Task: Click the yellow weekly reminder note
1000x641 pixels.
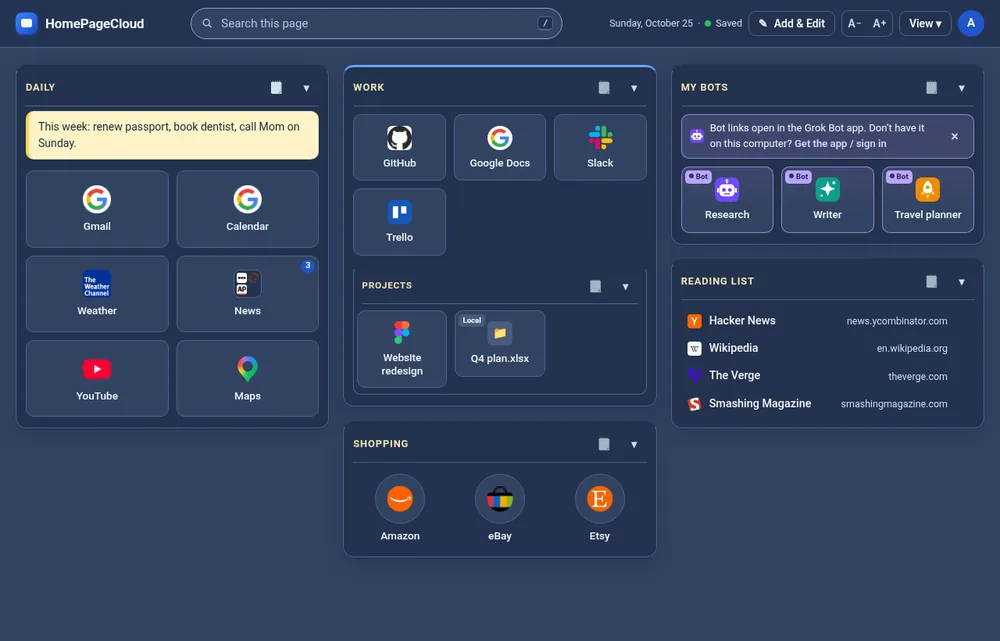Action: coord(172,135)
